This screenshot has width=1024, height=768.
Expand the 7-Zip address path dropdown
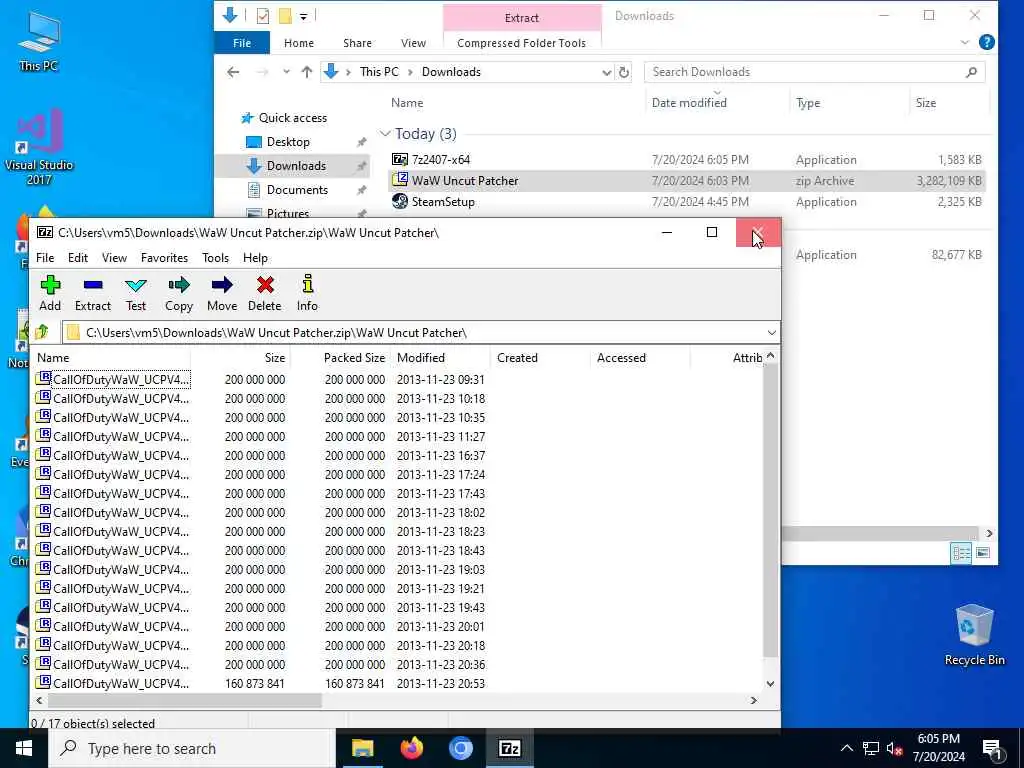click(x=771, y=332)
